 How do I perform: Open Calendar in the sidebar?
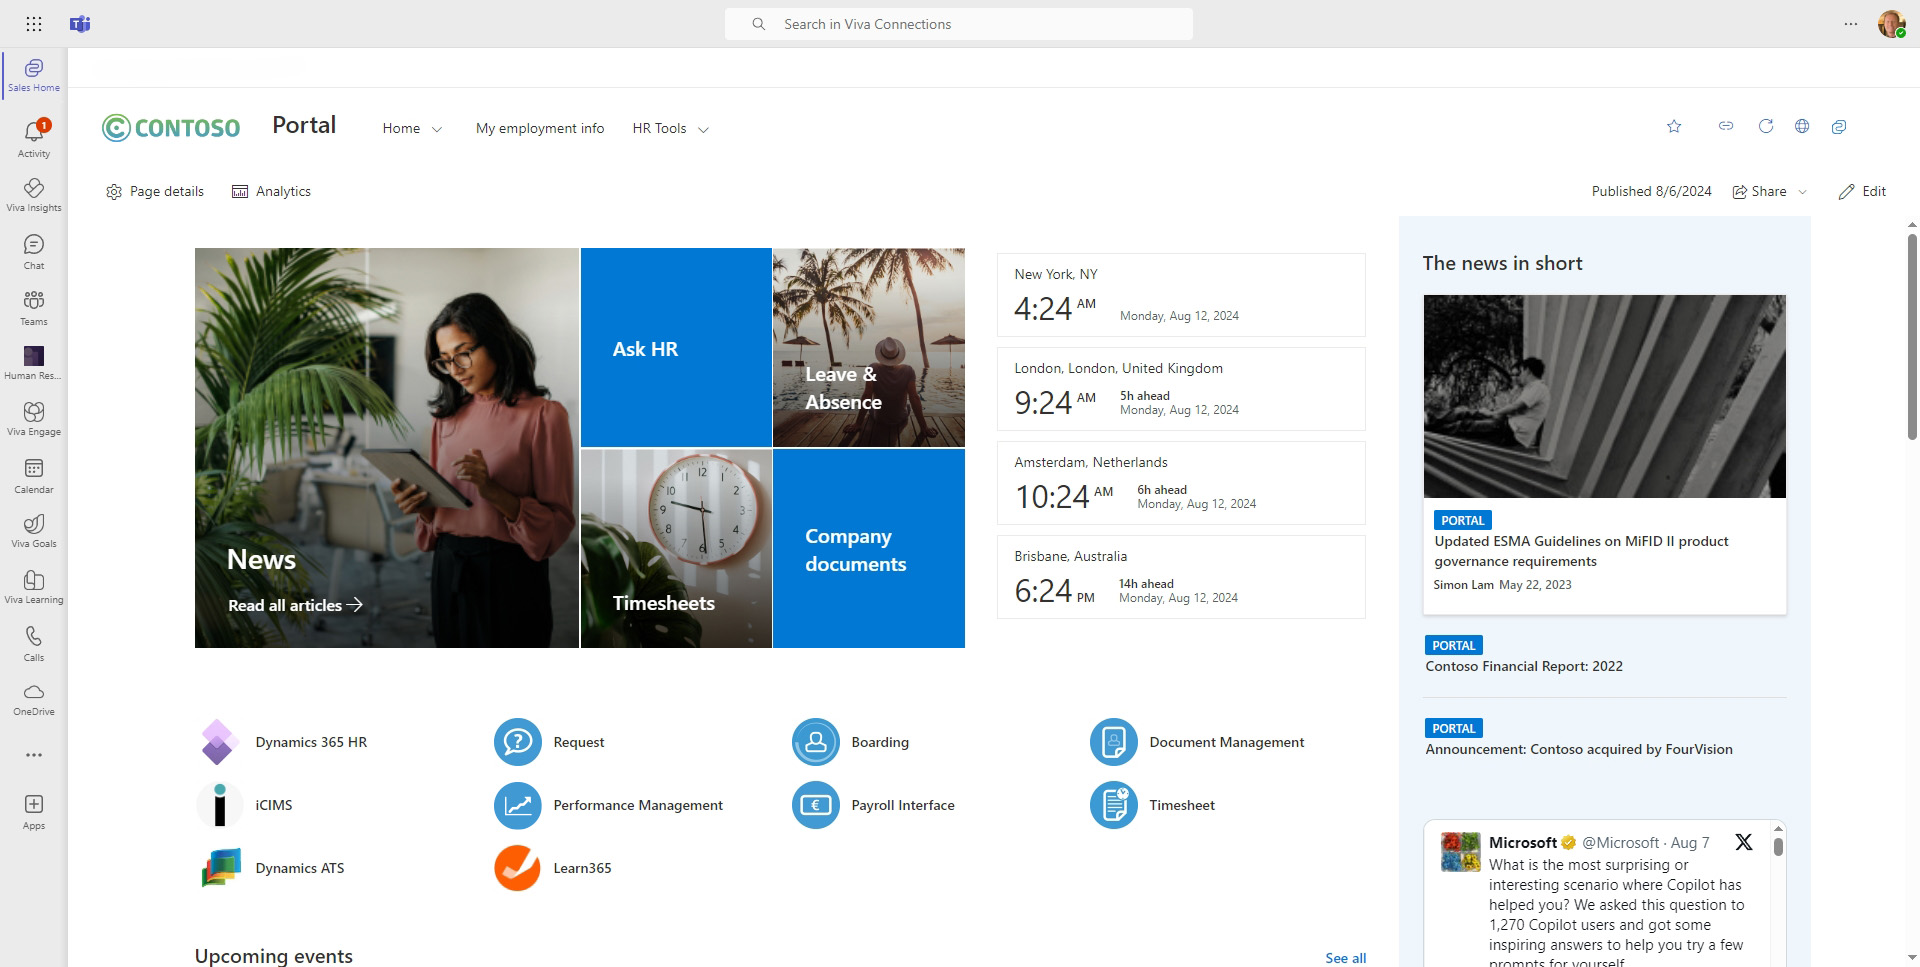click(34, 475)
